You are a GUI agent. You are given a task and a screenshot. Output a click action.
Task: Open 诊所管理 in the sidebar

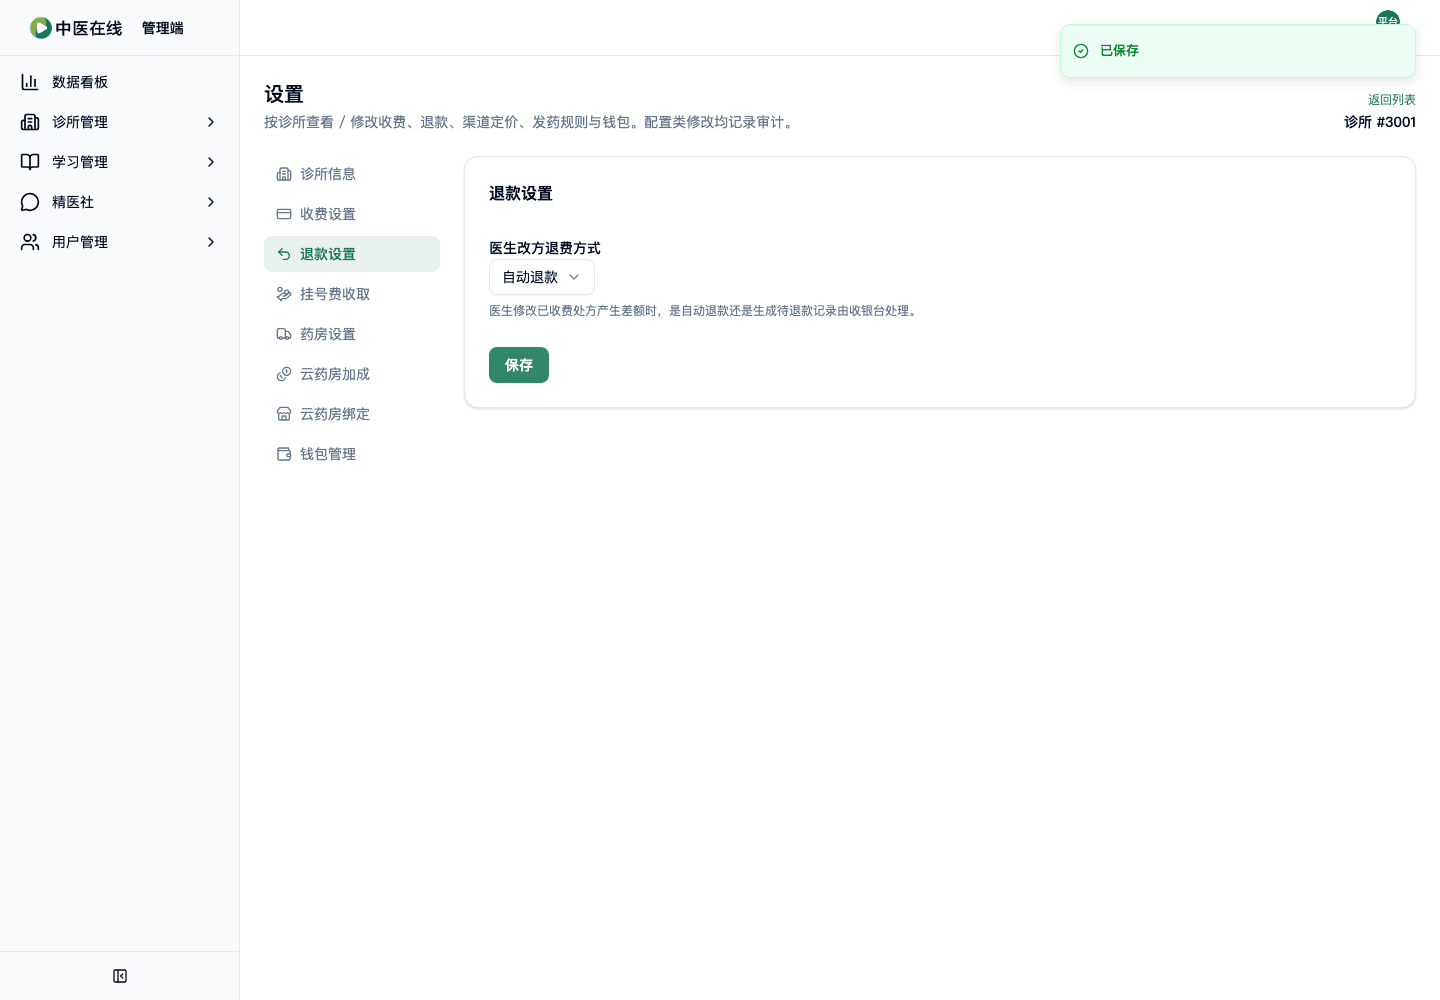[120, 122]
